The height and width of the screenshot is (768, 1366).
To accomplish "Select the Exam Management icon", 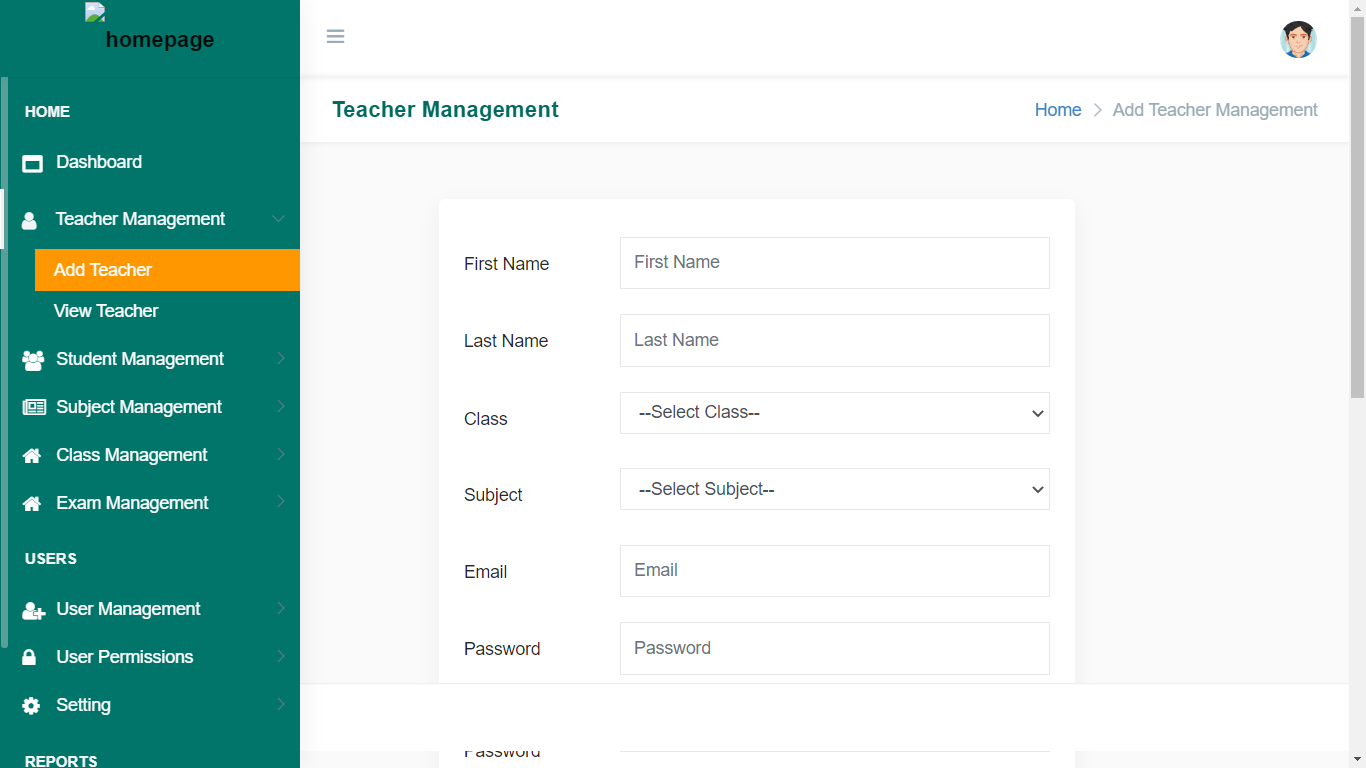I will pyautogui.click(x=31, y=502).
